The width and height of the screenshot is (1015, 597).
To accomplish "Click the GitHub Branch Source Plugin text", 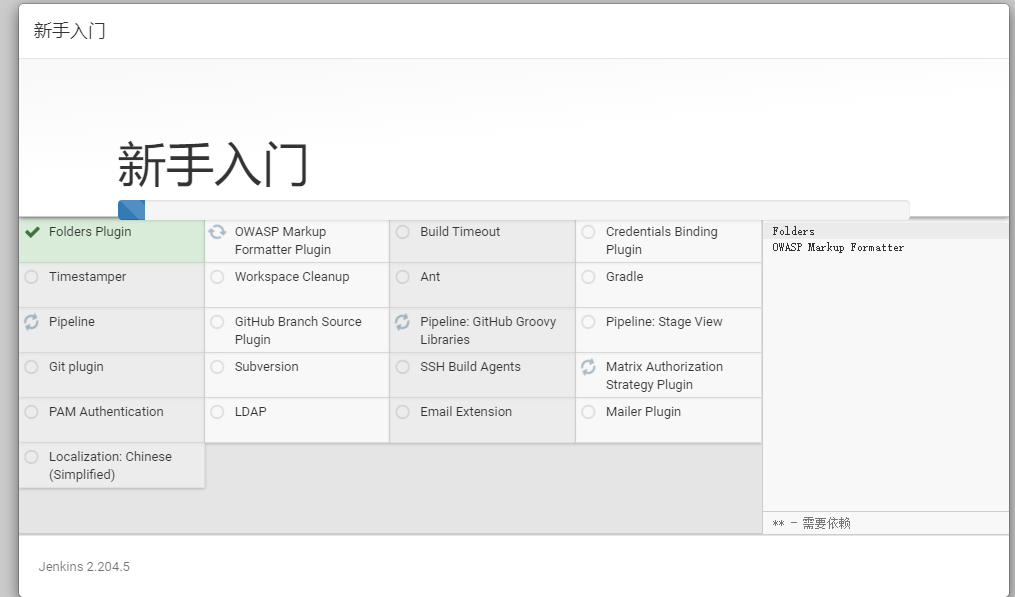I will point(298,330).
